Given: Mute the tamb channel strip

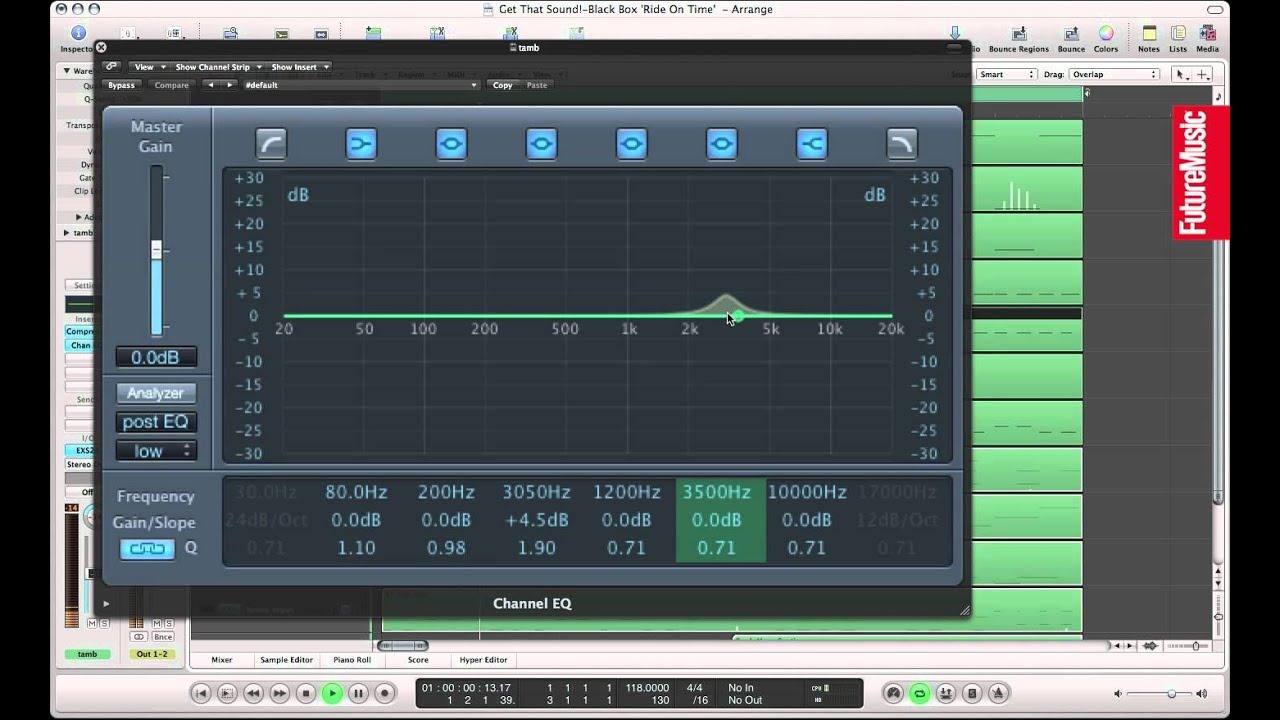Looking at the screenshot, I should pyautogui.click(x=93, y=623).
